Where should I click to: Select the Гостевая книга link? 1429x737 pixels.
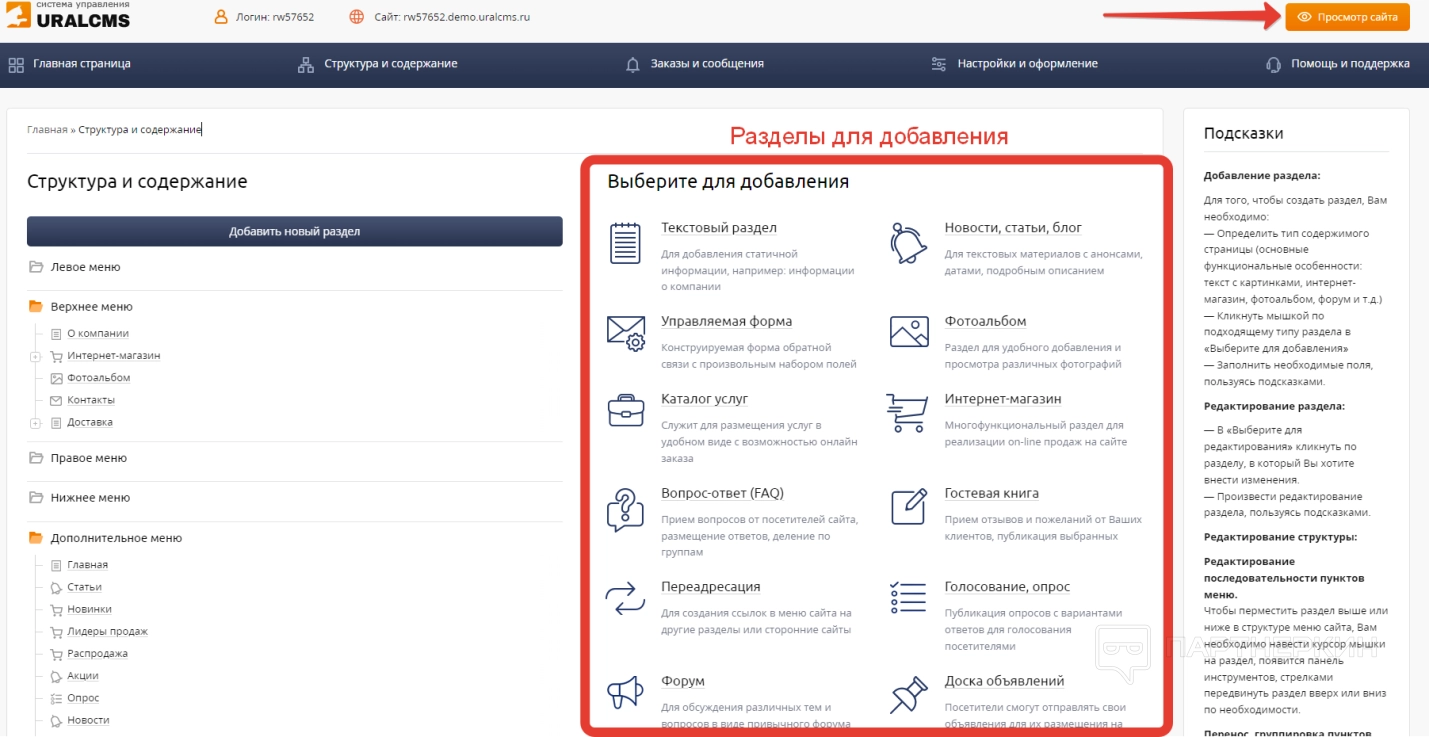pos(992,493)
